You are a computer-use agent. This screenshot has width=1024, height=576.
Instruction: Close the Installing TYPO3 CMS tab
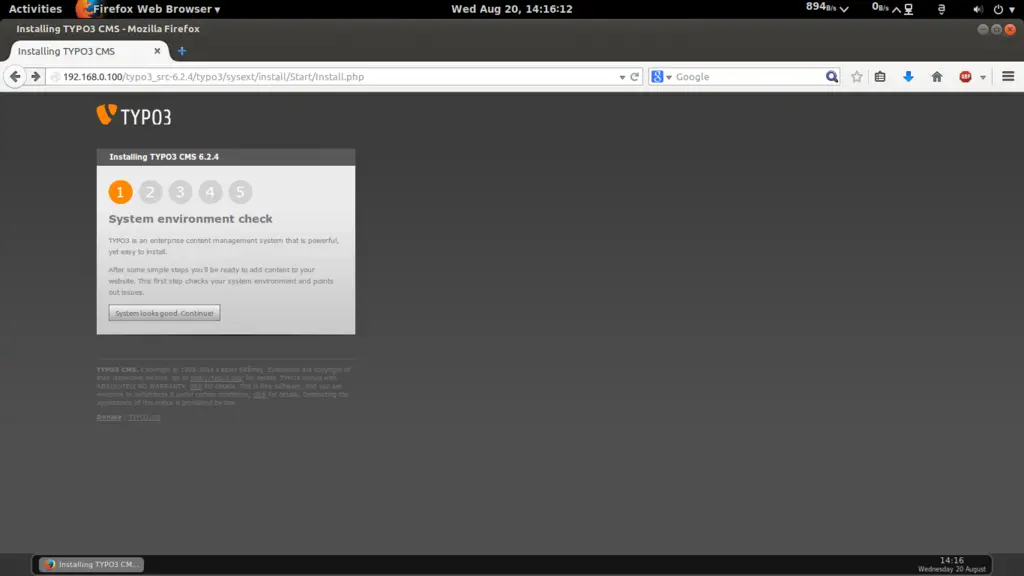click(x=157, y=51)
